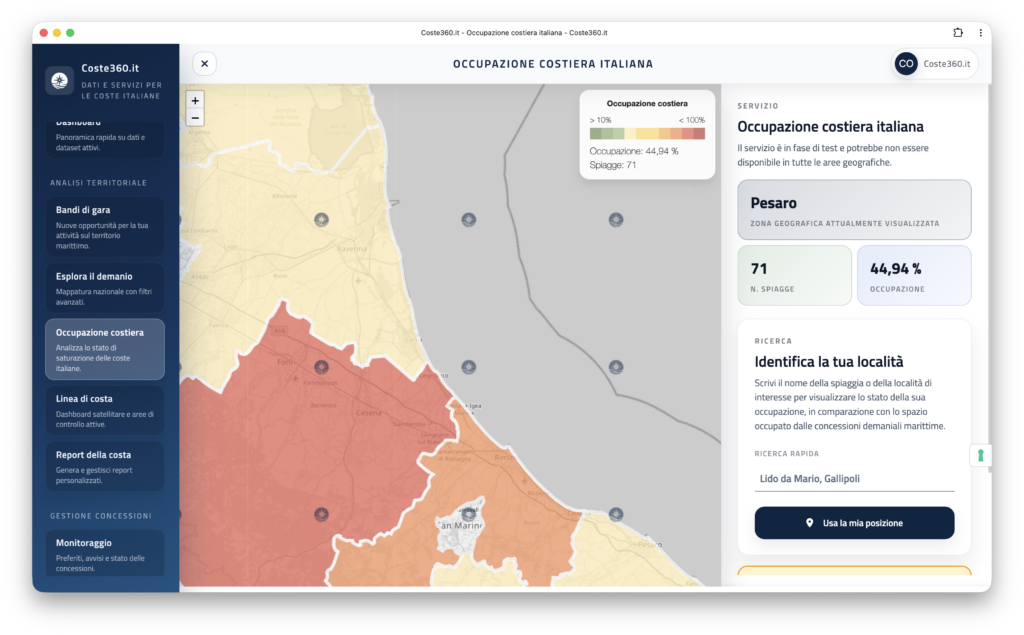Select Occupazione costiera in sidebar
The height and width of the screenshot is (635, 1024).
click(x=104, y=349)
